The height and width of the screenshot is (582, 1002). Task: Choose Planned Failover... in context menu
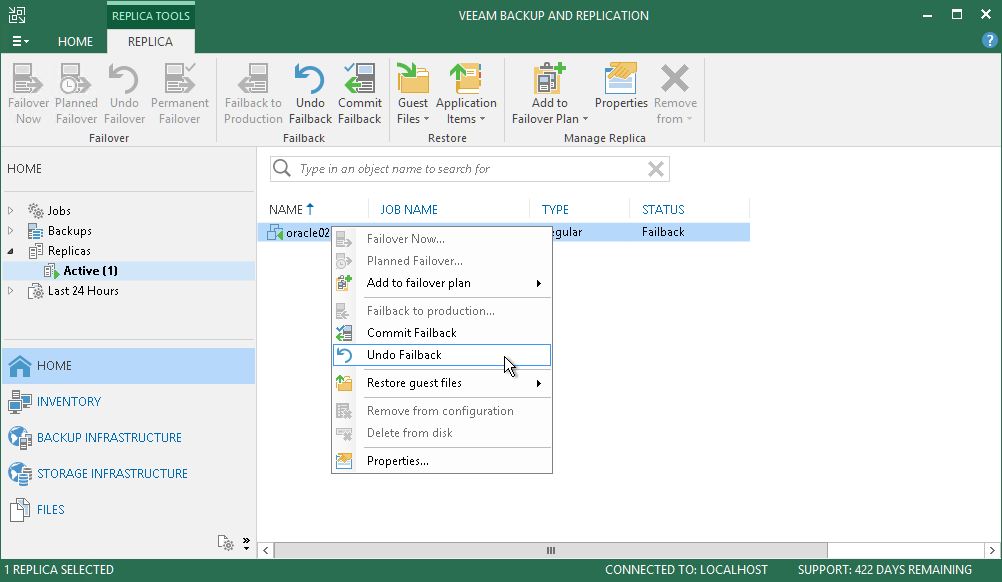point(442,261)
